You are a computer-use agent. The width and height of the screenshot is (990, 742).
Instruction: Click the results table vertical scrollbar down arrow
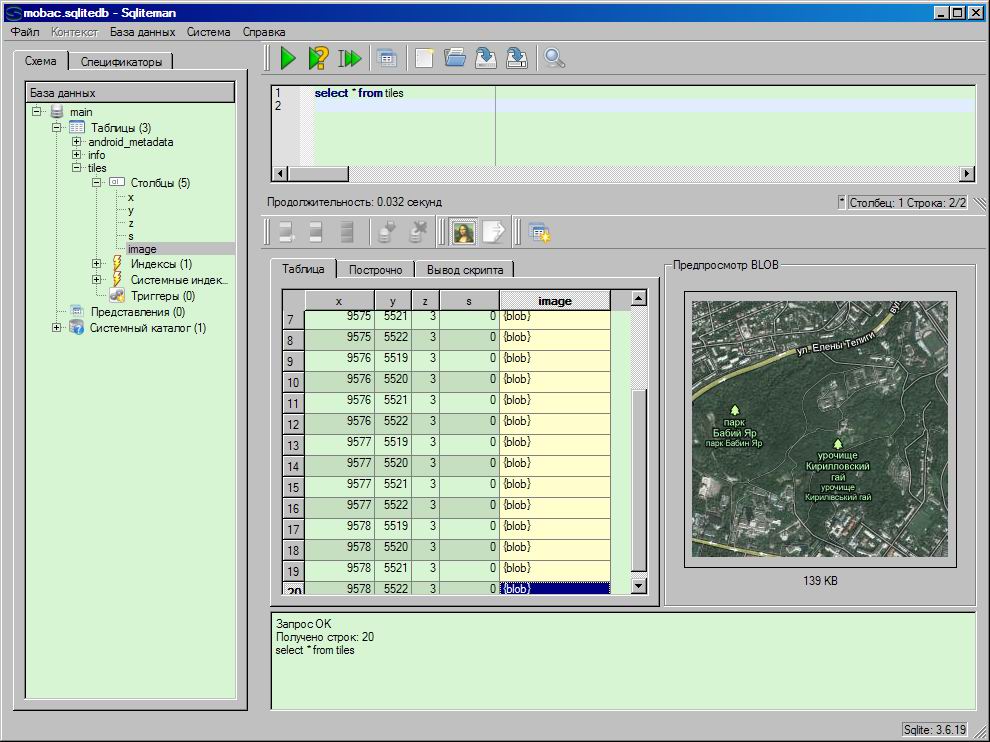638,585
